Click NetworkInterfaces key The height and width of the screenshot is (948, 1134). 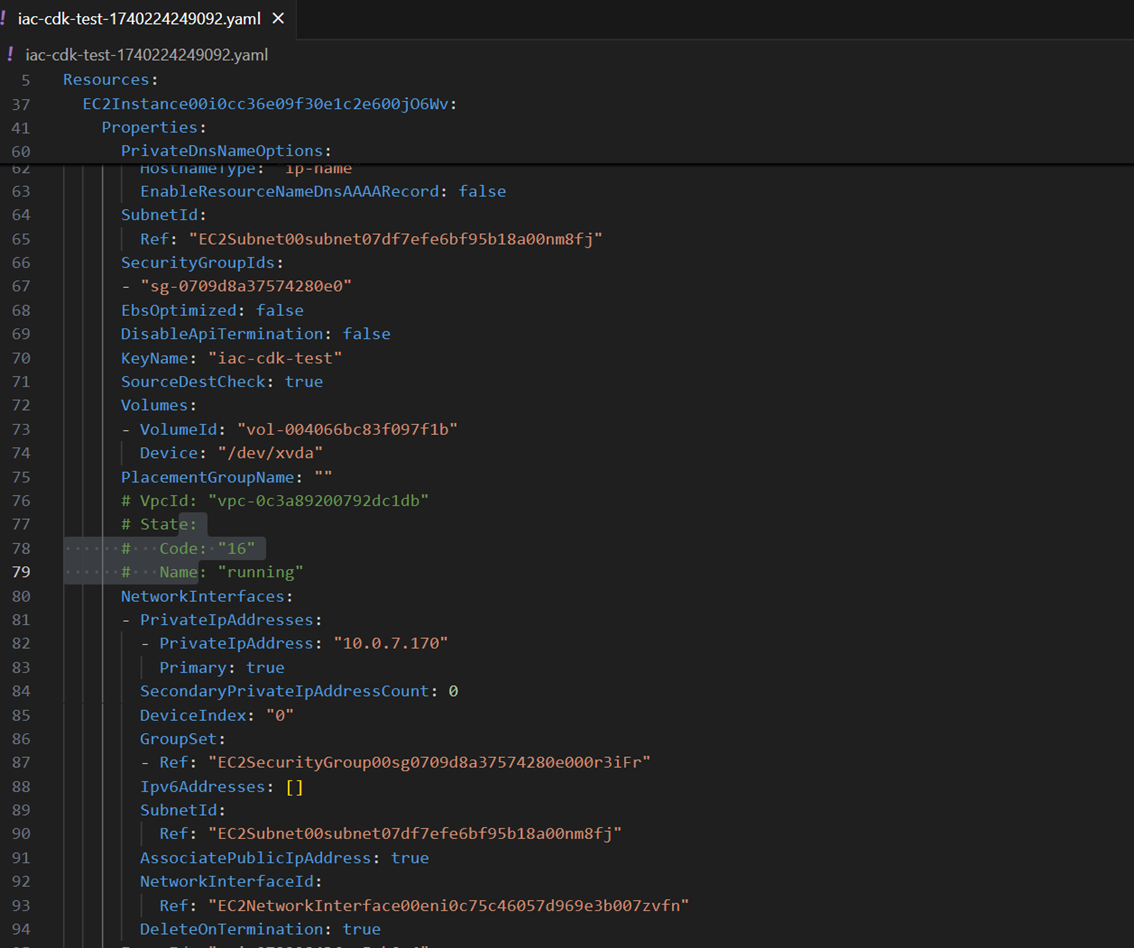click(x=202, y=597)
